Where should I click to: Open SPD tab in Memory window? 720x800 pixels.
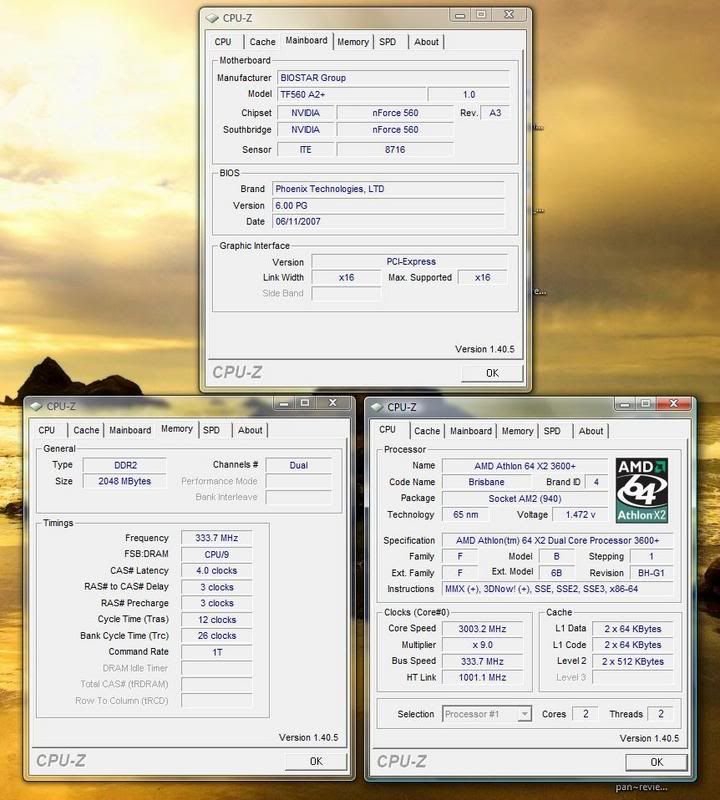pos(212,430)
